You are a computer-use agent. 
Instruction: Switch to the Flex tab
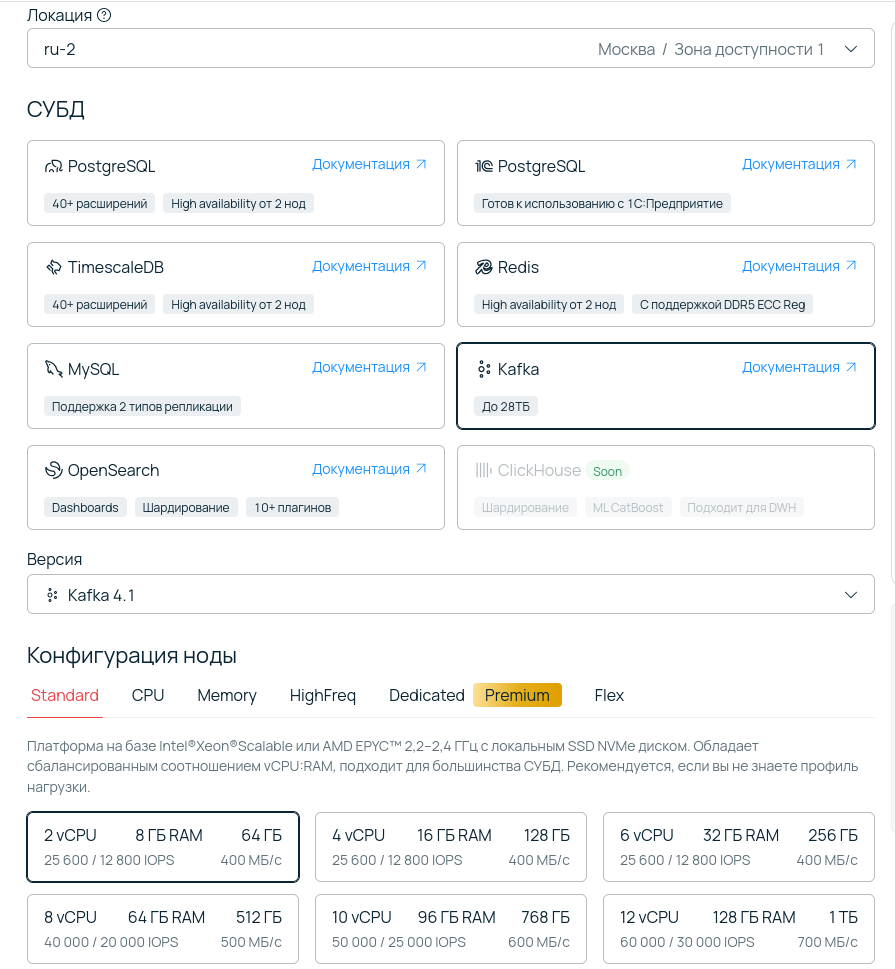609,696
